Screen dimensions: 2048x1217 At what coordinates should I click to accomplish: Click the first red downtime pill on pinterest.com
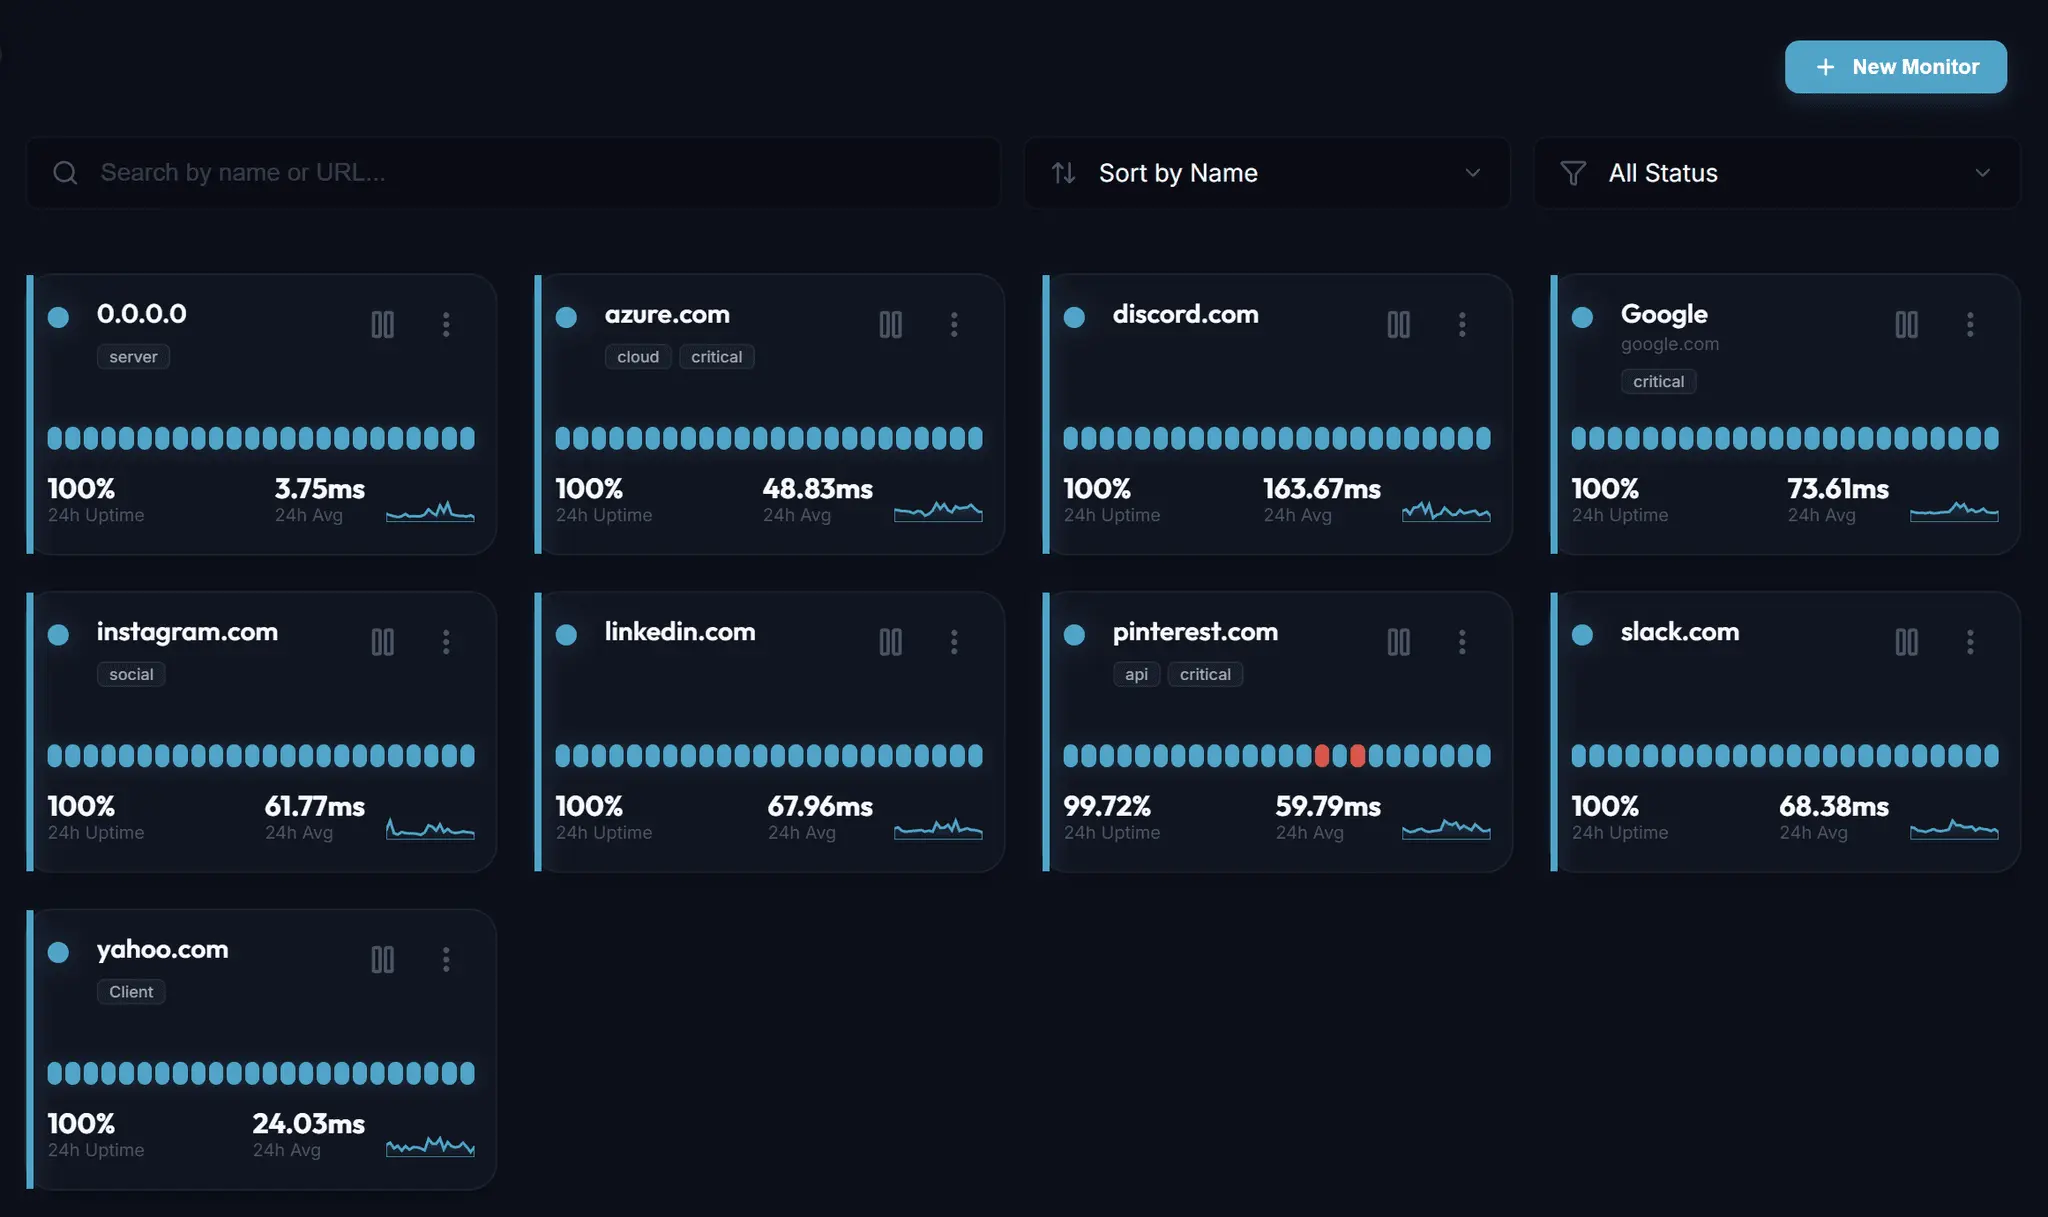[1322, 755]
